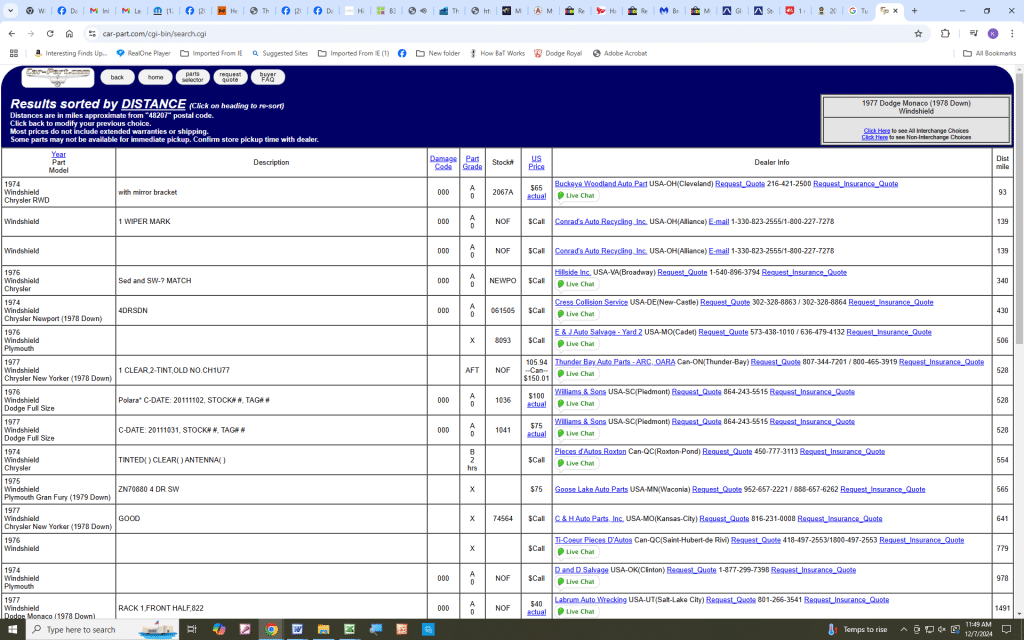This screenshot has height=640, width=1024.
Task: Re-sort results via the DISTANCE heading link
Action: [x=153, y=104]
